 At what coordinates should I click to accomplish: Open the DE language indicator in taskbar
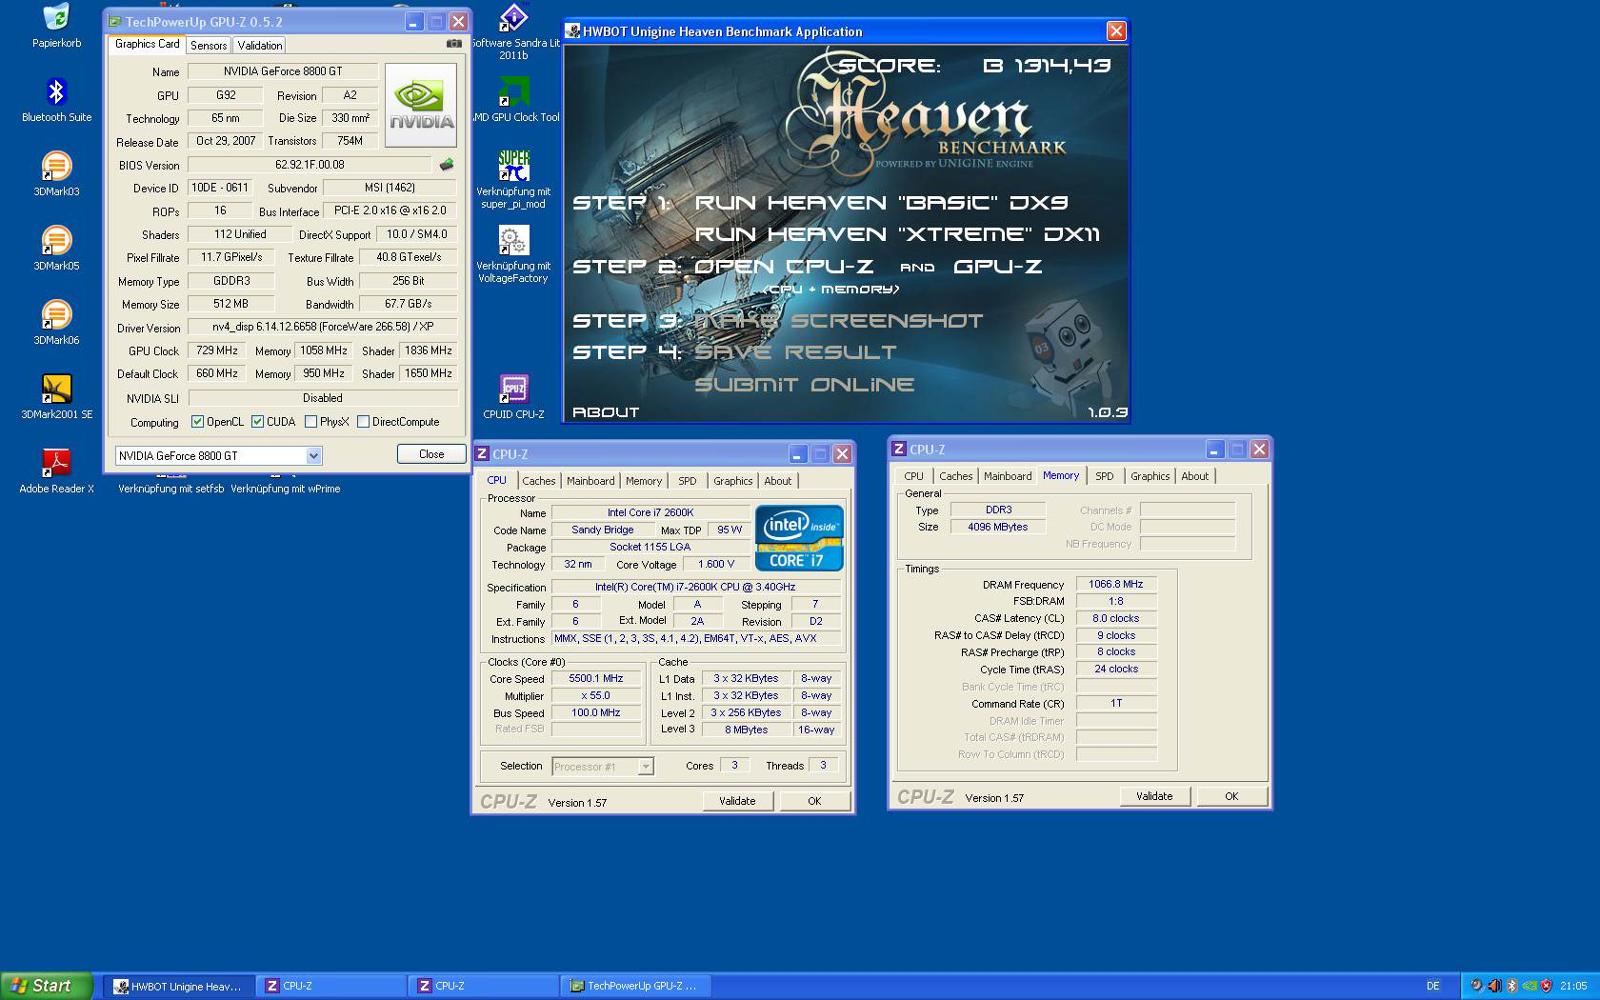point(1433,986)
